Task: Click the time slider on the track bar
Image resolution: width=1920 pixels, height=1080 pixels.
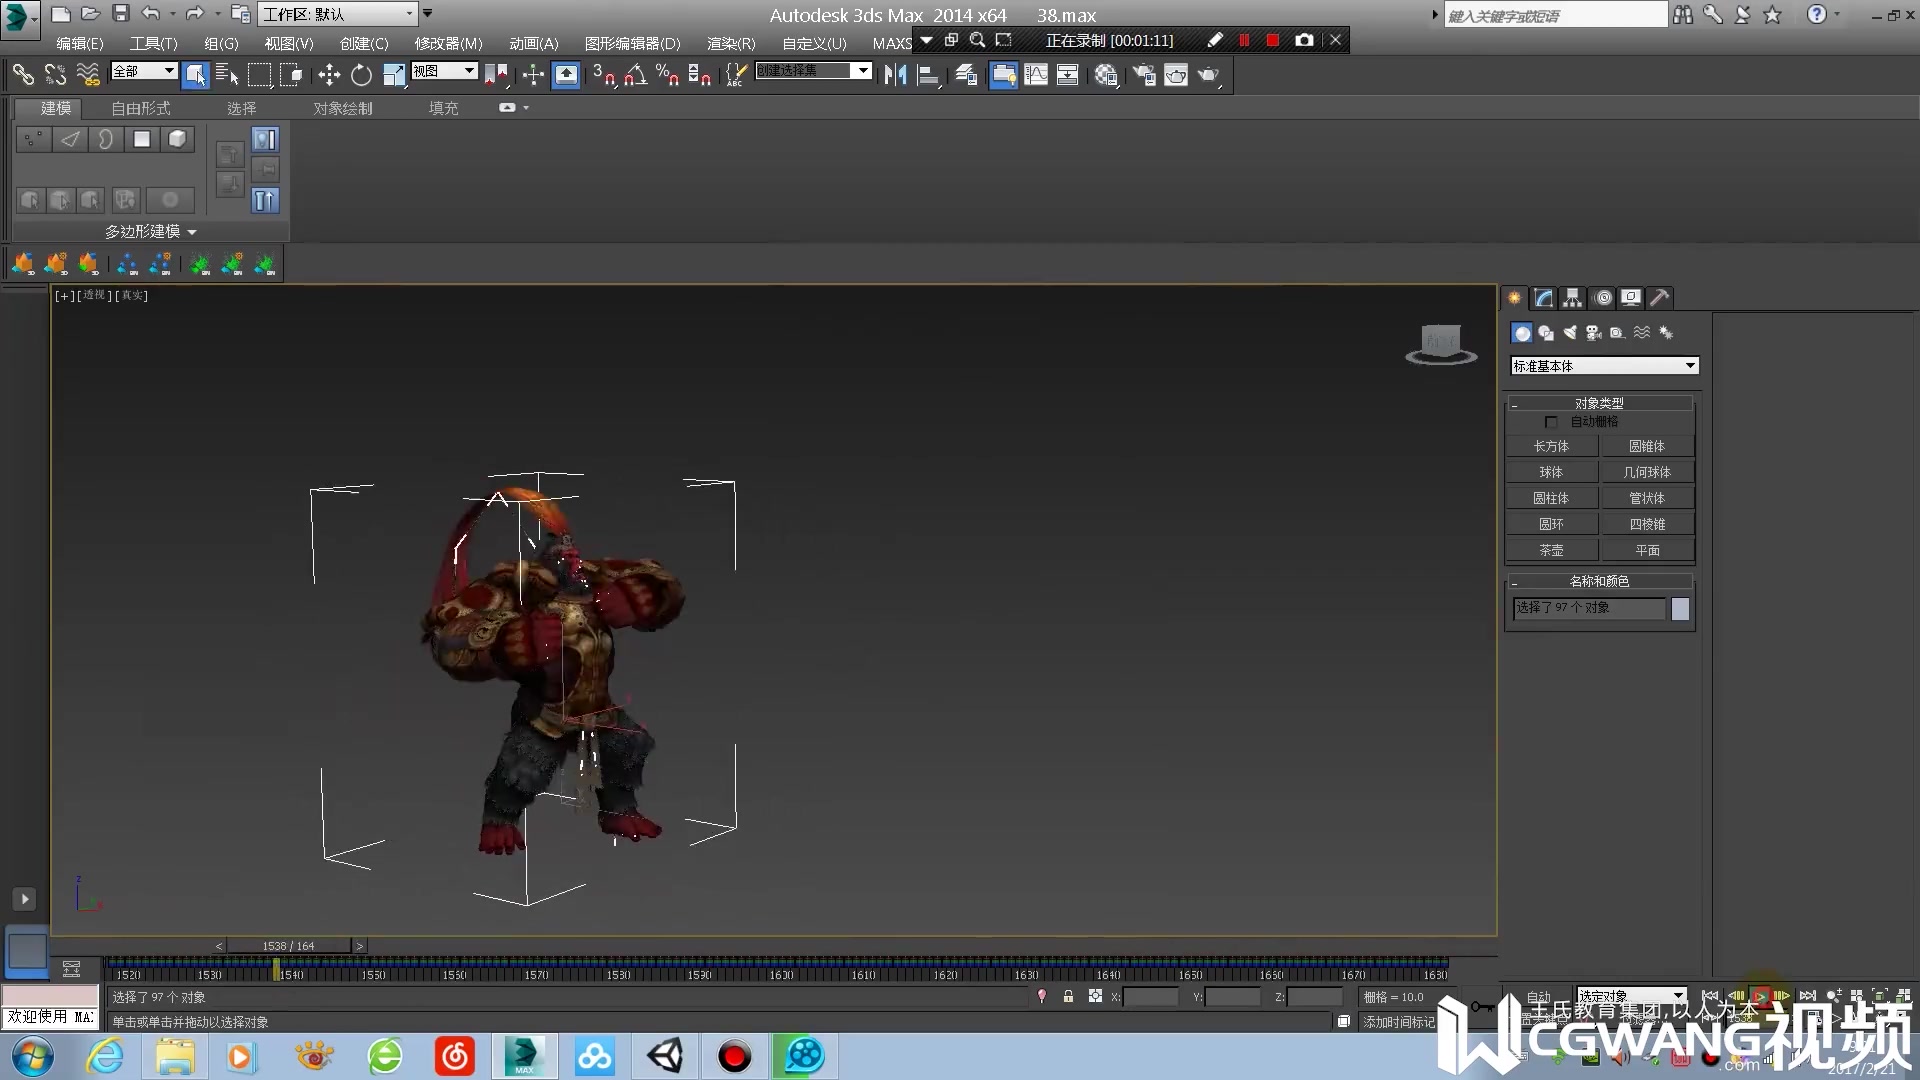Action: click(277, 969)
